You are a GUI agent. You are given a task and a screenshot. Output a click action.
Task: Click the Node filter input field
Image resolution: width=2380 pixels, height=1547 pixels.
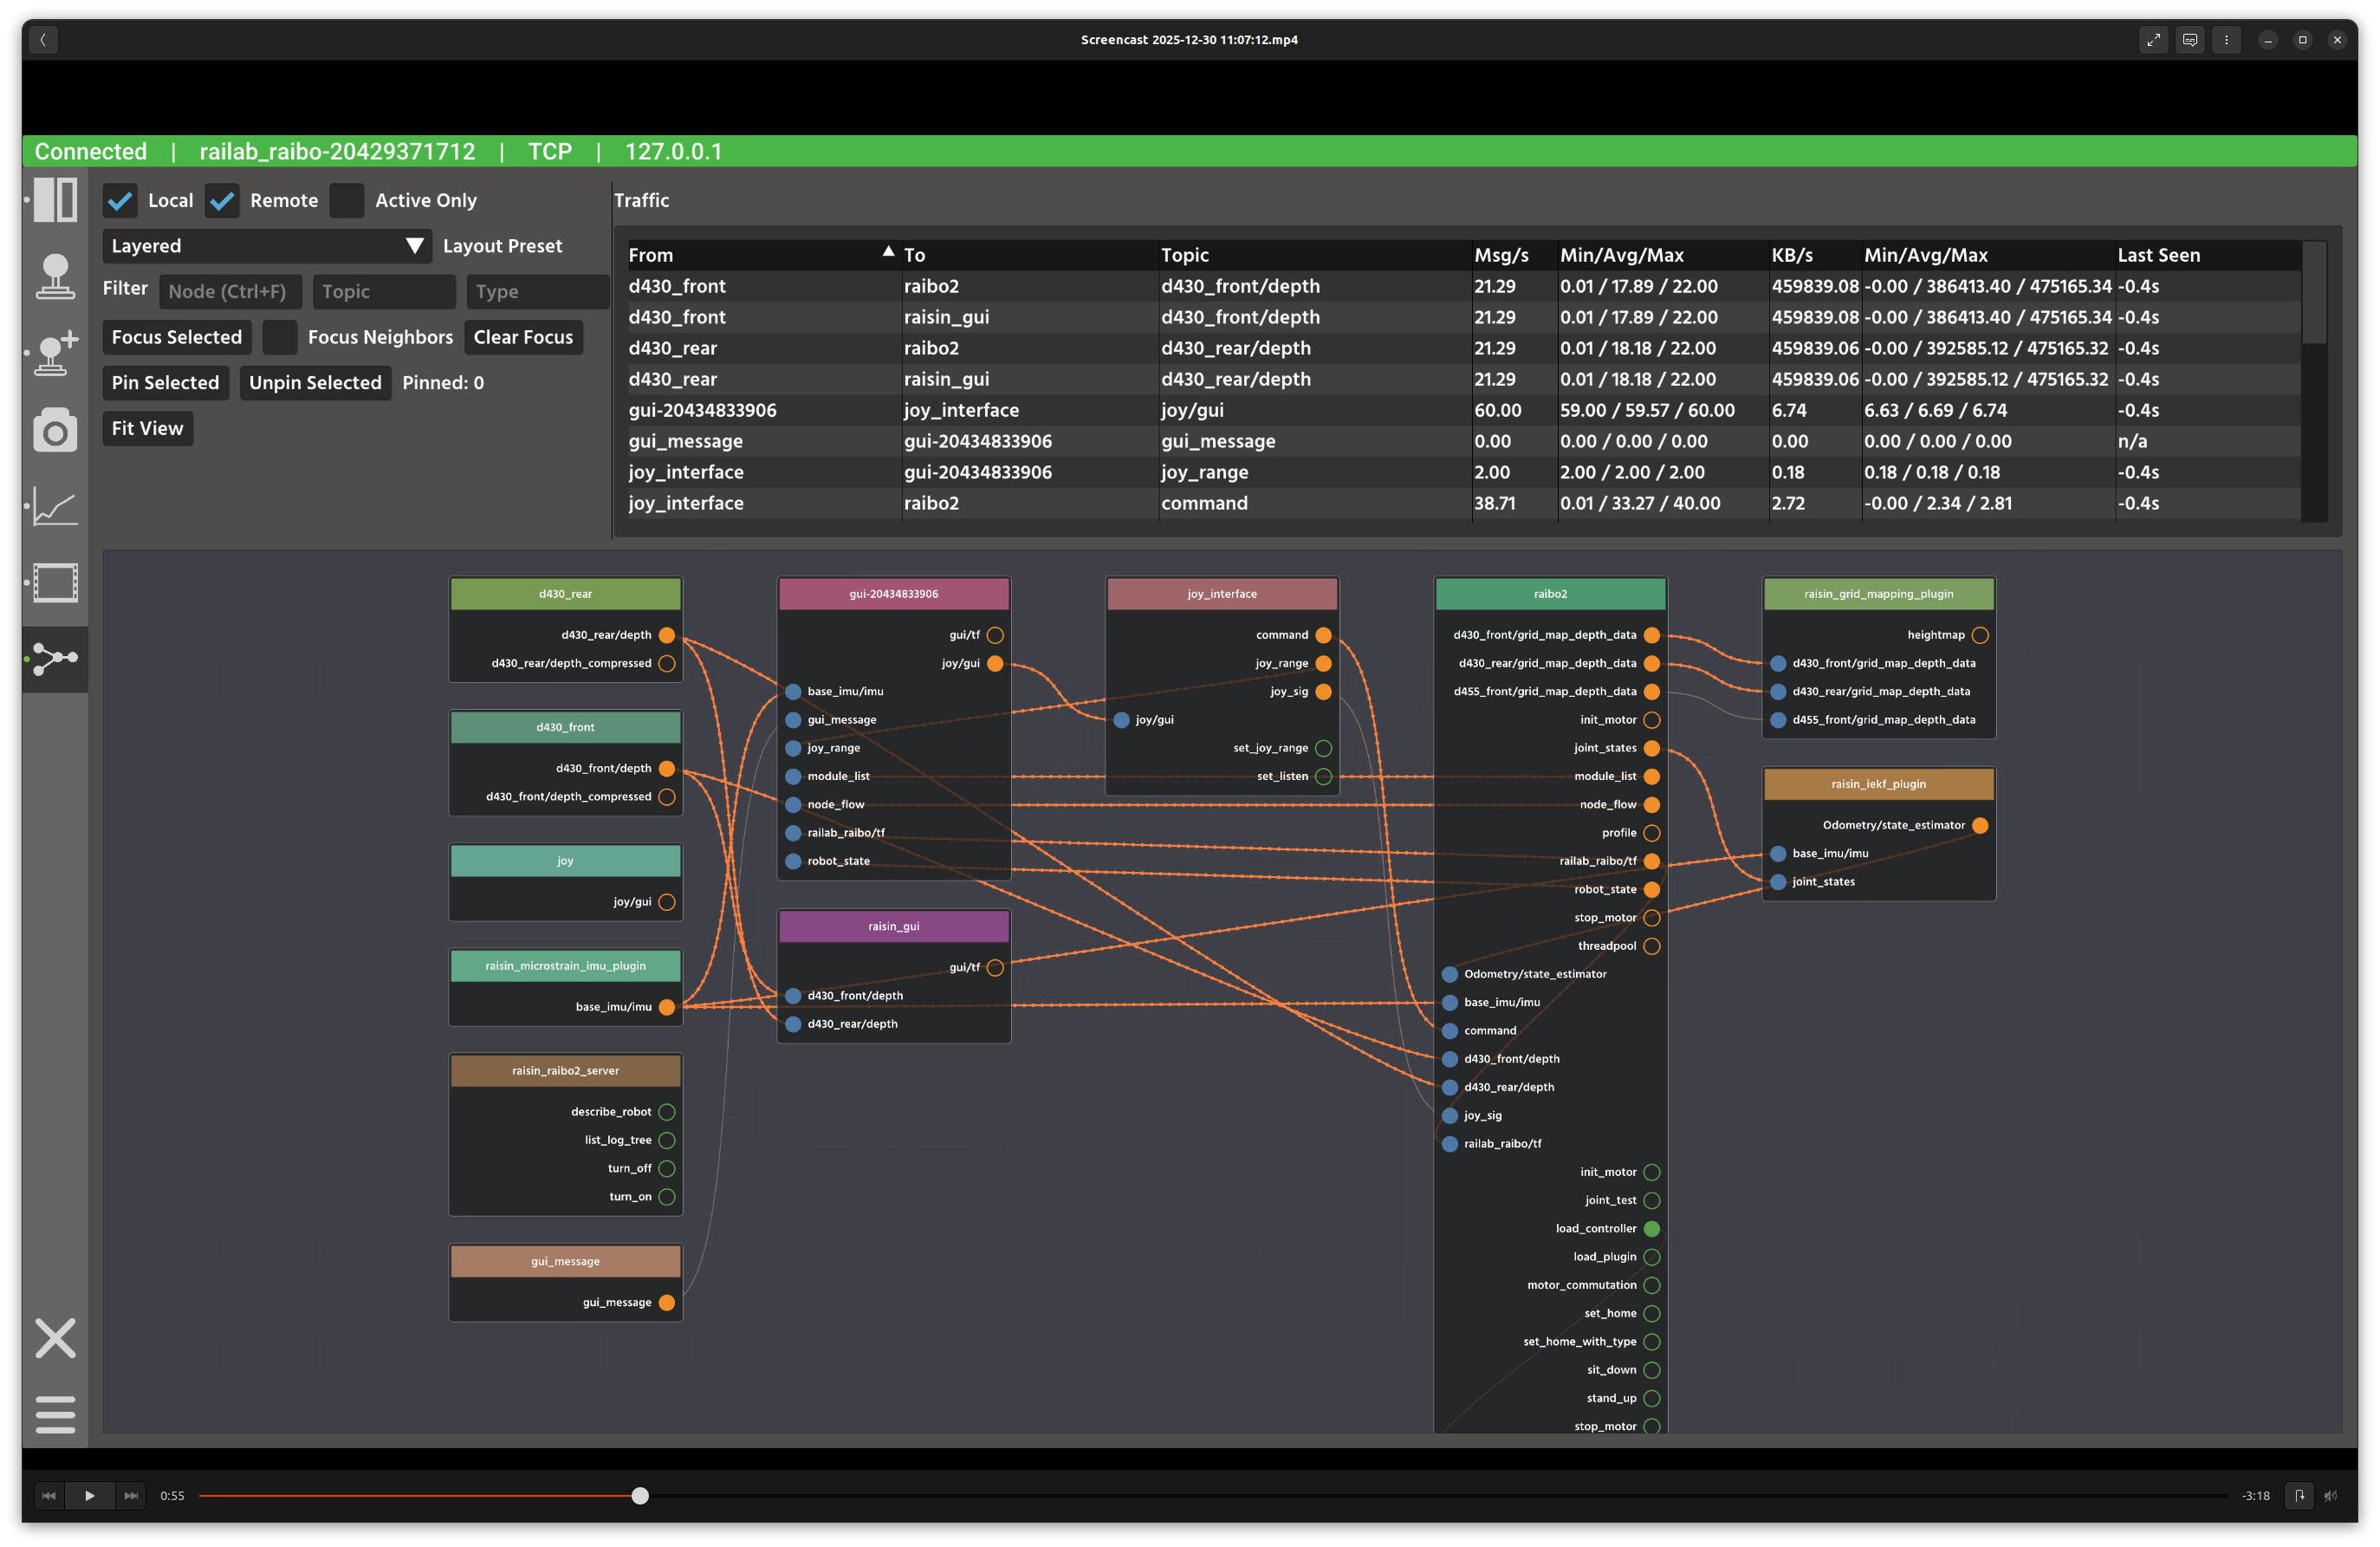230,292
